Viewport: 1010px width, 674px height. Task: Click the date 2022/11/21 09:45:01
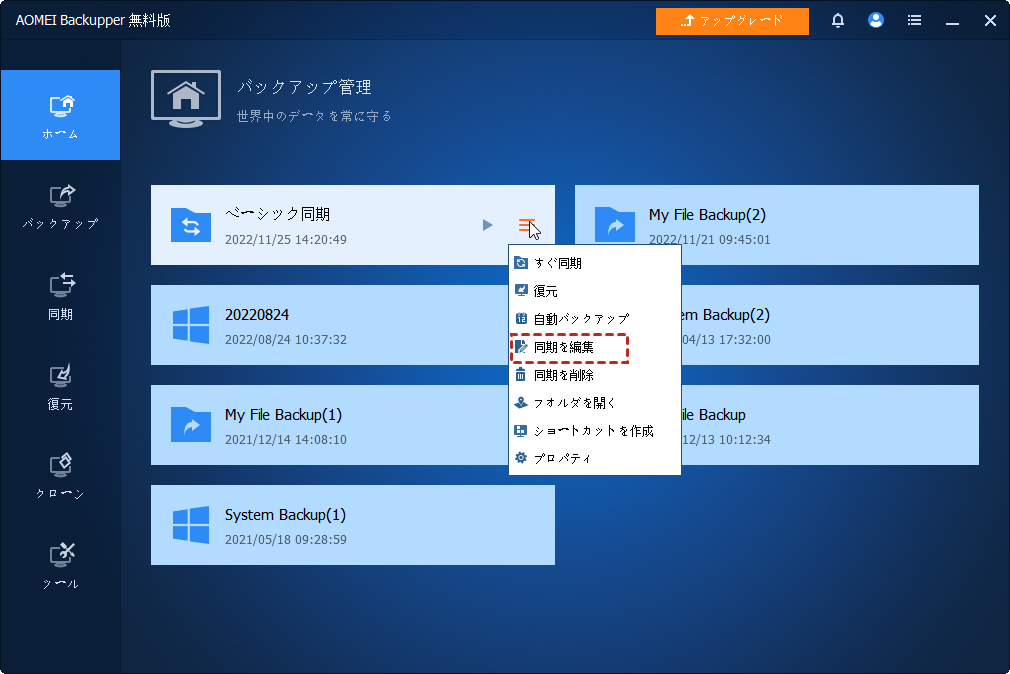click(x=710, y=240)
